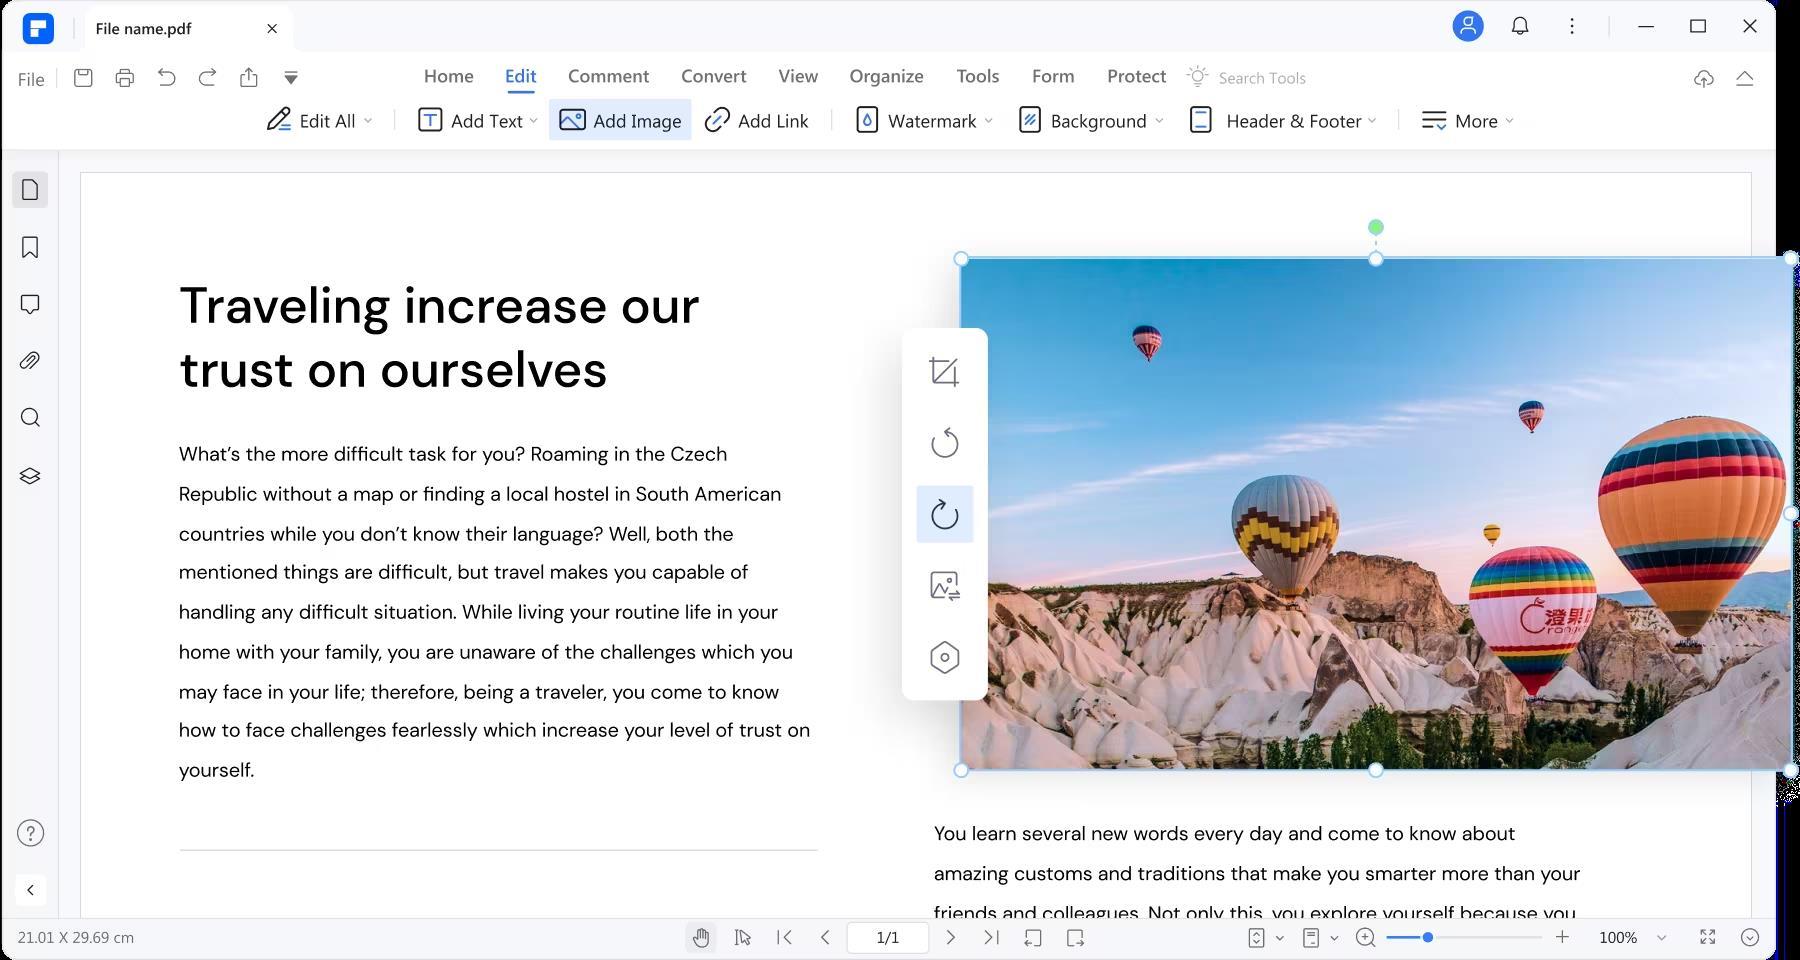Open the zoom percentage dropdown
Screen dimensions: 1800x960
pos(1661,938)
